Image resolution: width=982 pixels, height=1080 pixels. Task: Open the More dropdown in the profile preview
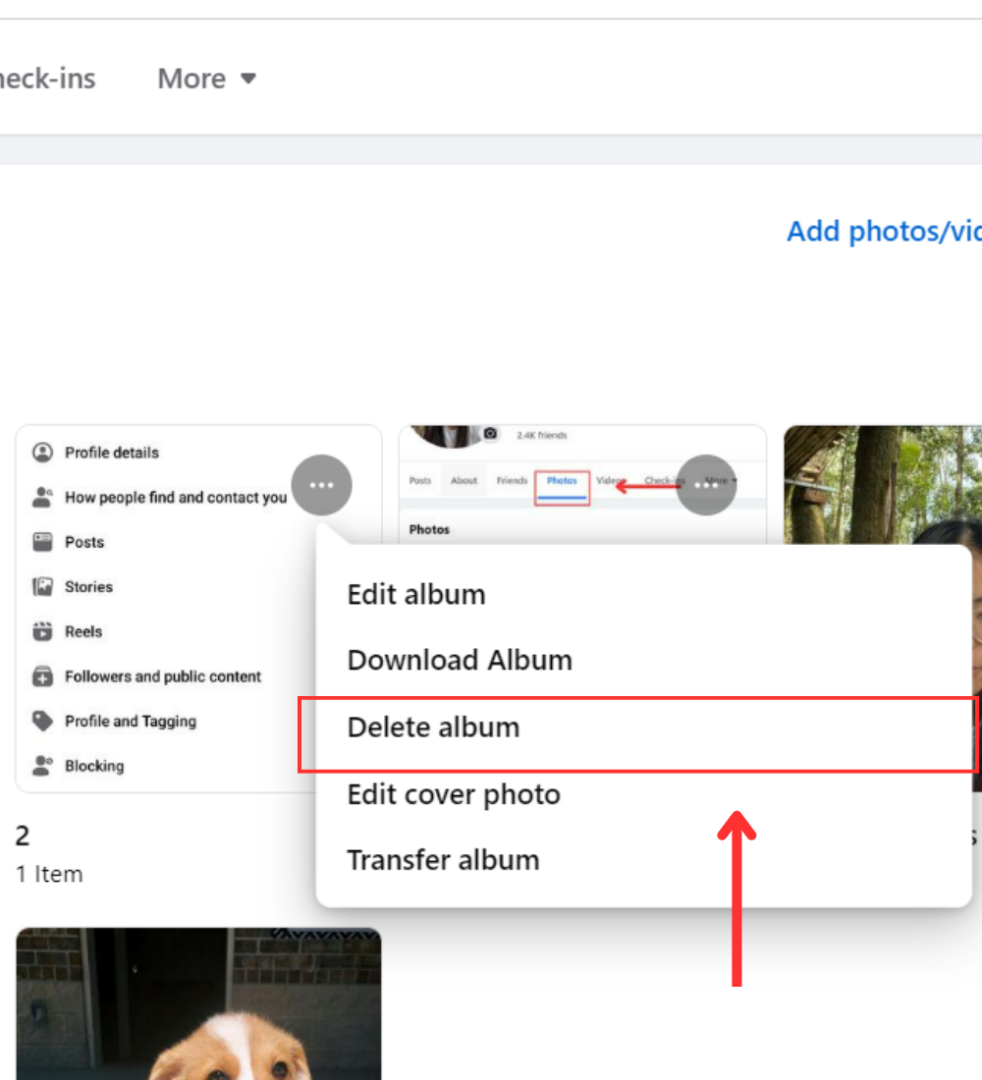click(706, 484)
